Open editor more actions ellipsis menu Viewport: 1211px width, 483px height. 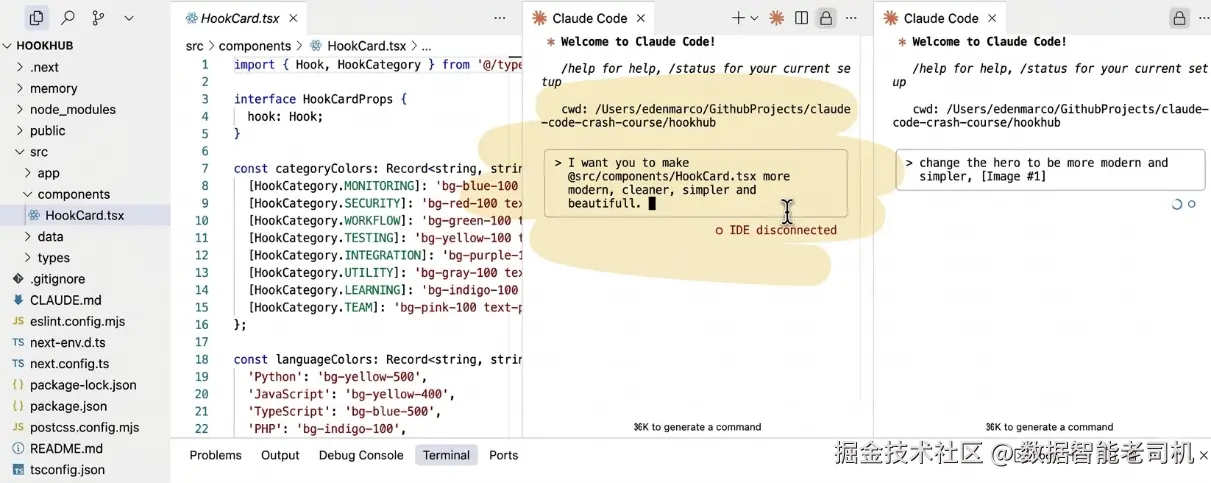click(x=500, y=18)
